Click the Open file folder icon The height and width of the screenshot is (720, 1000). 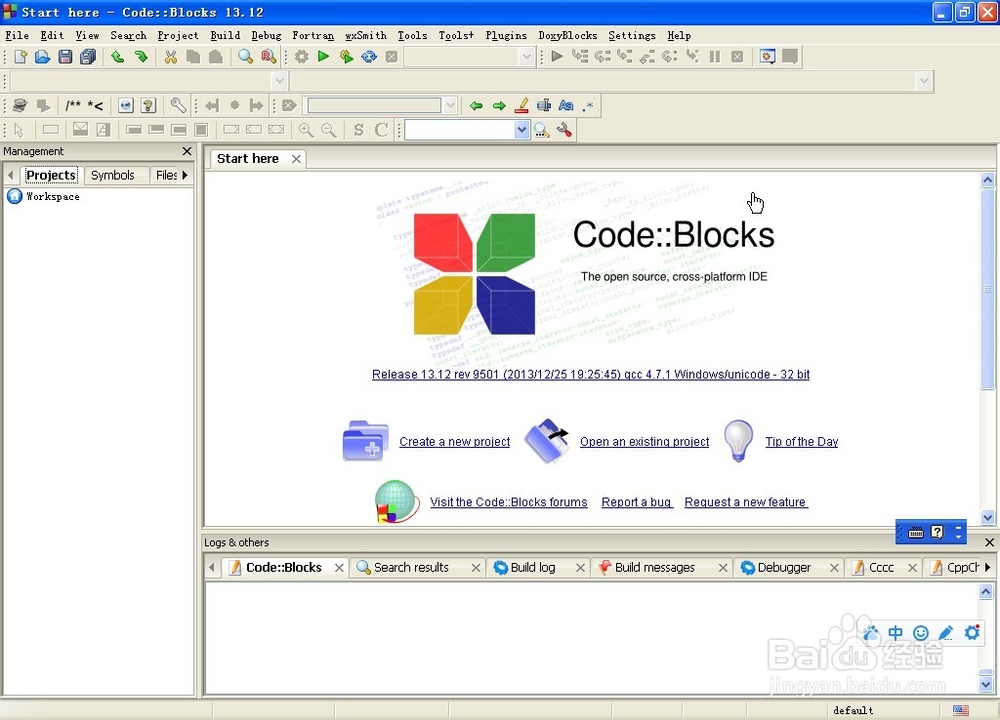[x=43, y=57]
